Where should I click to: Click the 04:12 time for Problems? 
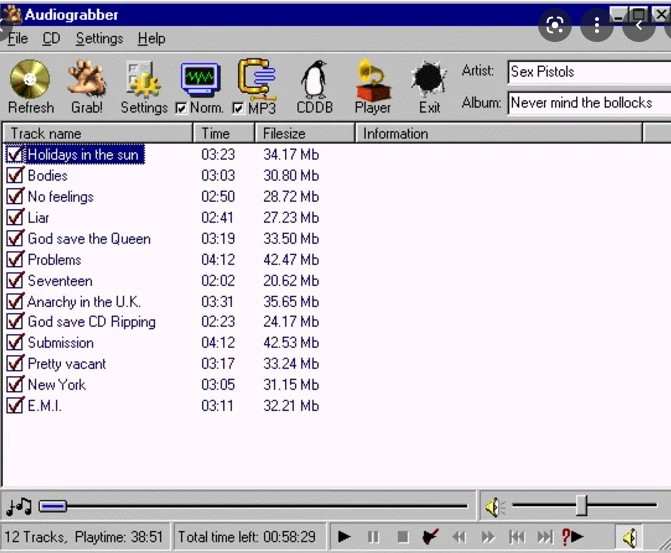(x=218, y=260)
